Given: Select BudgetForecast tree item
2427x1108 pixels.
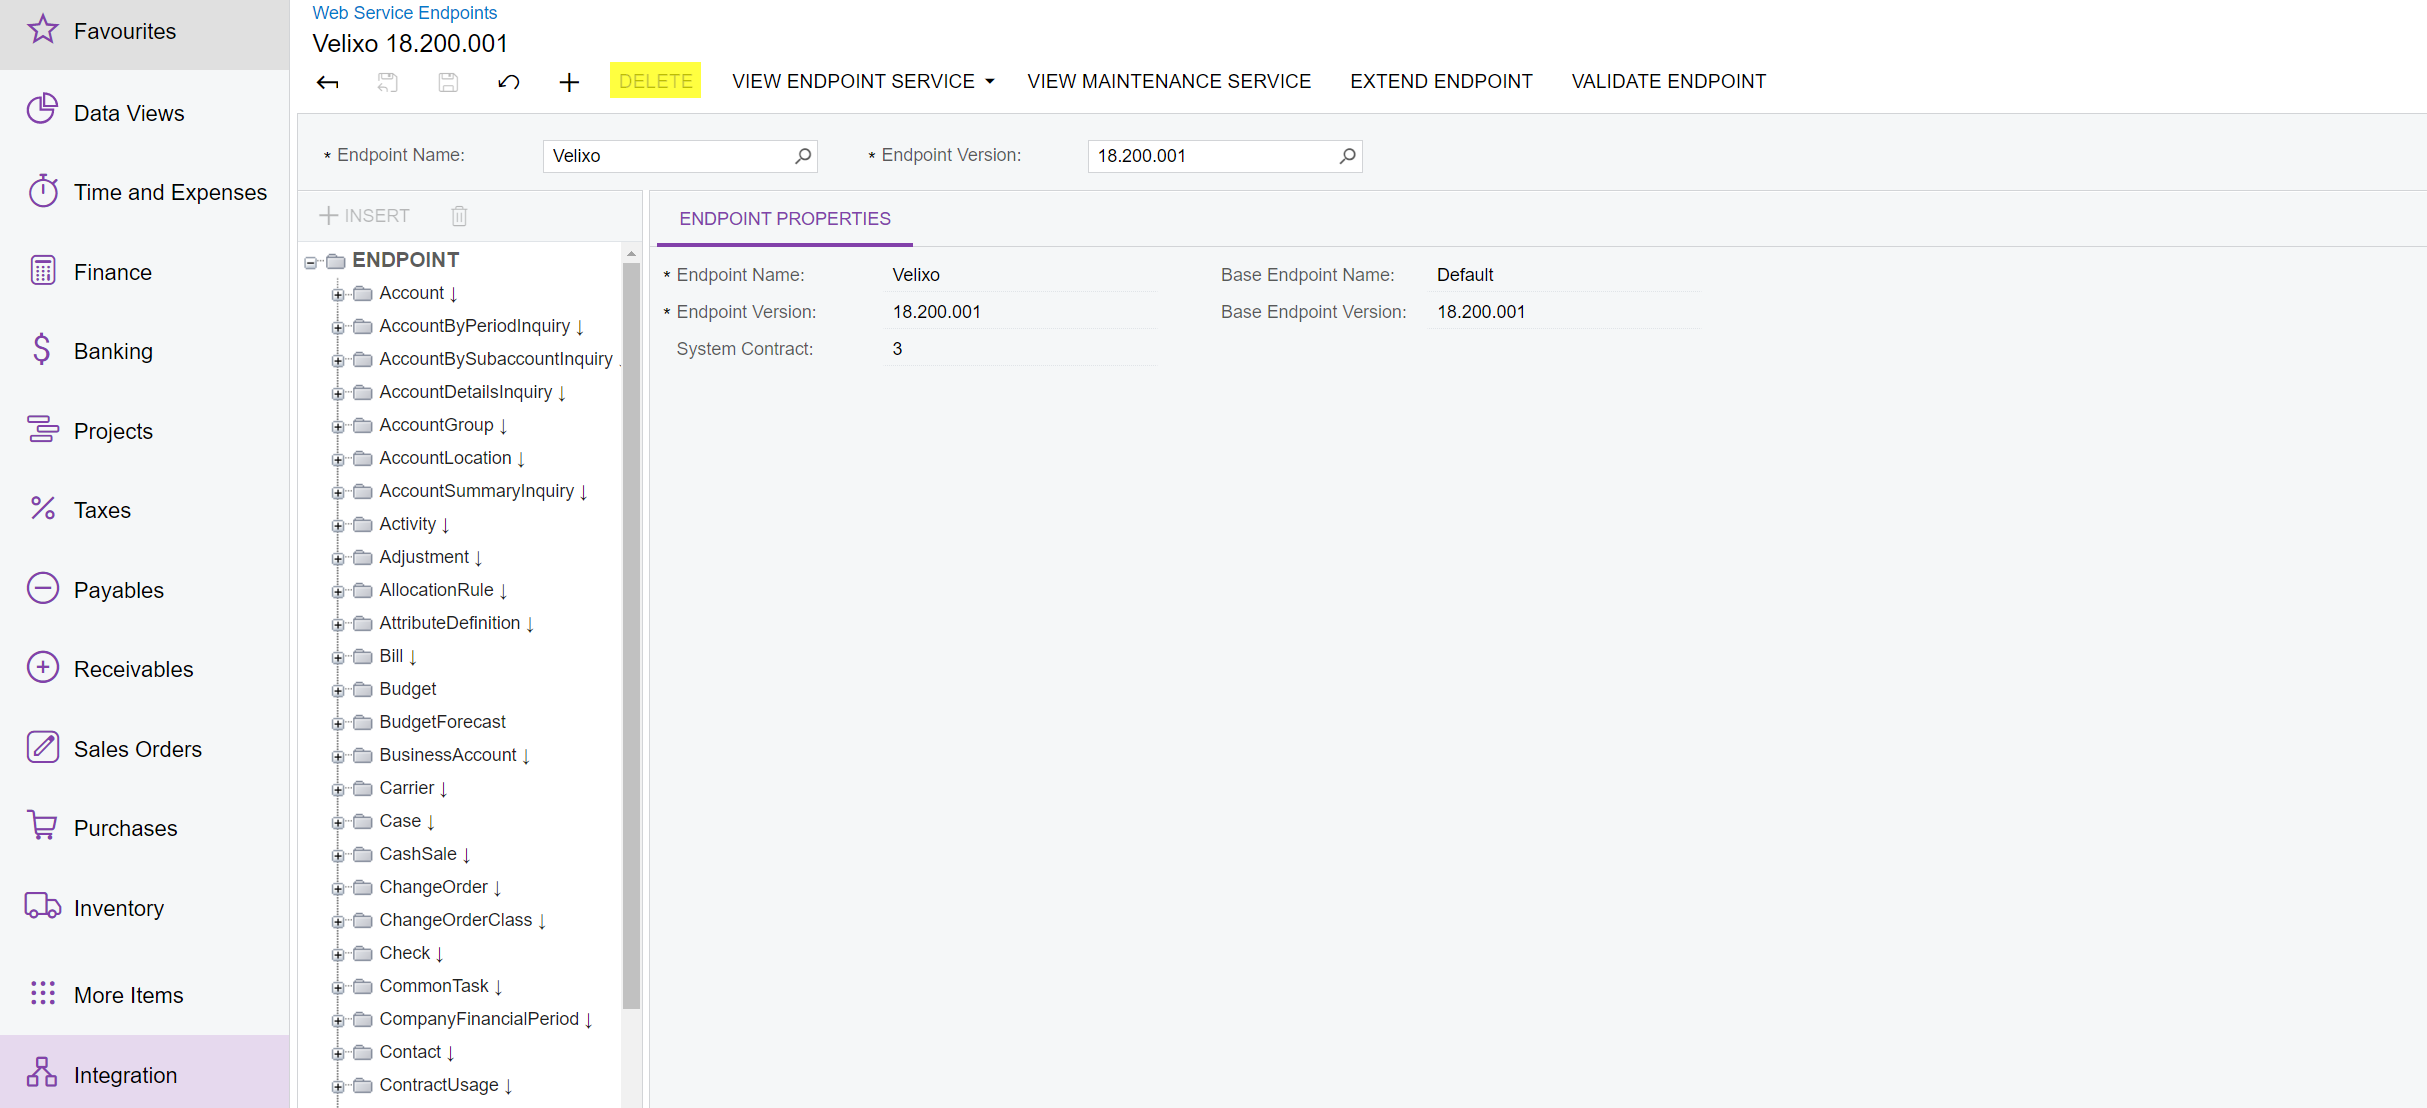Looking at the screenshot, I should coord(443,722).
